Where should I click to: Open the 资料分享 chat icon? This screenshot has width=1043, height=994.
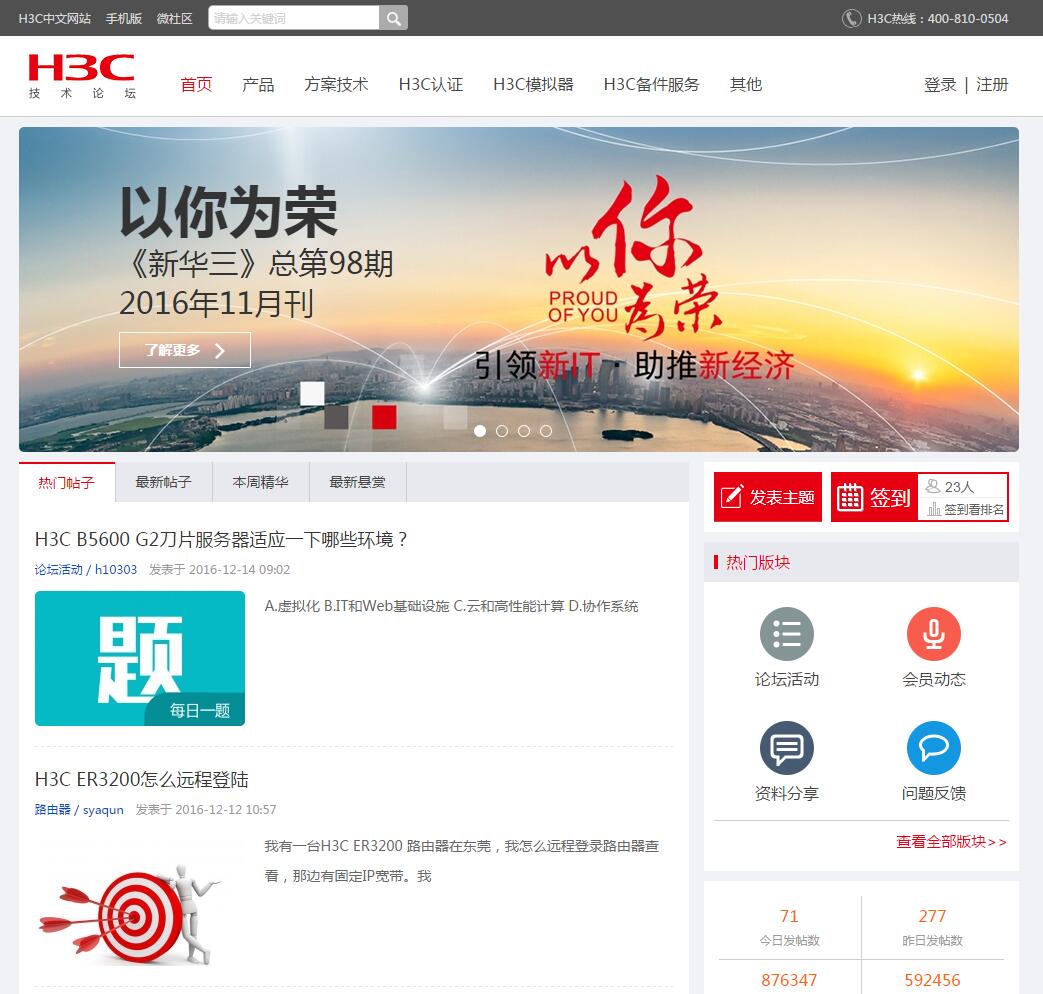(x=786, y=748)
